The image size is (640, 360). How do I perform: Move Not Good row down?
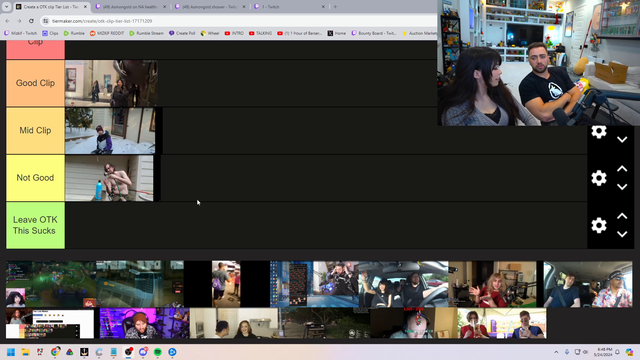[x=622, y=187]
